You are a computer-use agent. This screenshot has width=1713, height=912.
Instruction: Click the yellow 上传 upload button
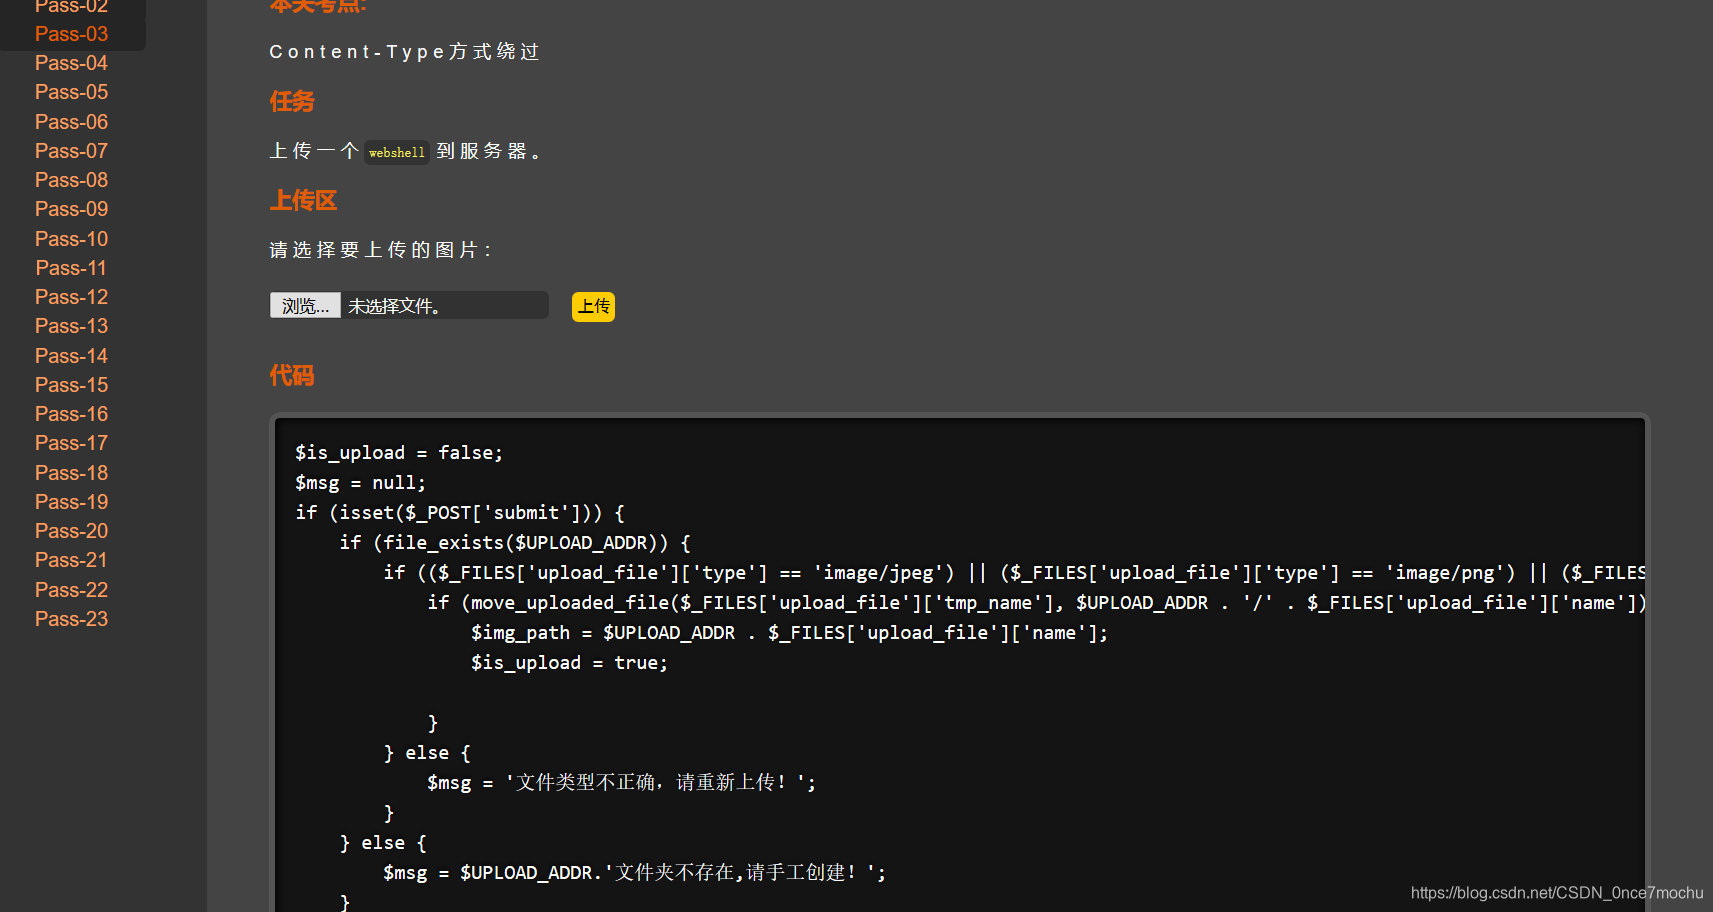click(593, 306)
